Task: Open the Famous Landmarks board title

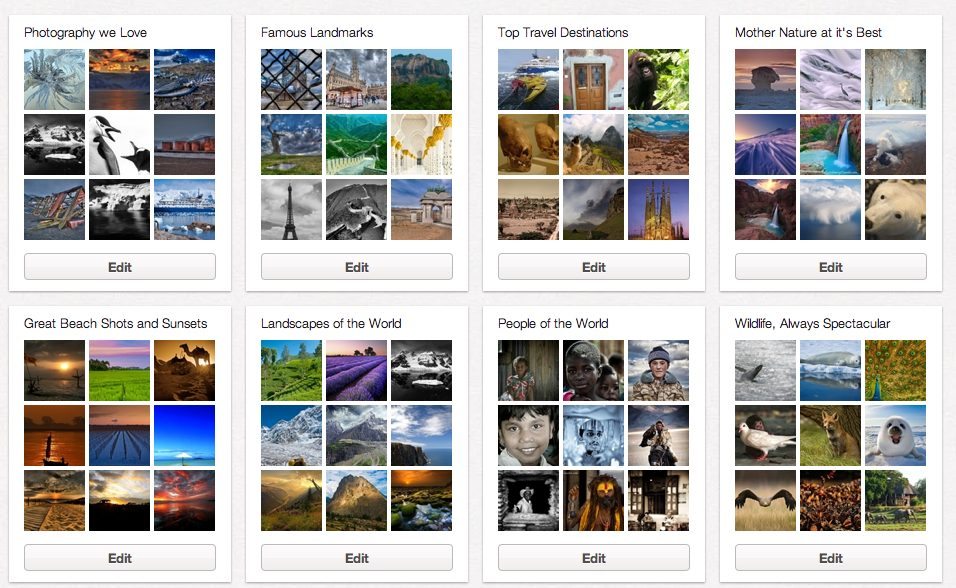Action: tap(317, 32)
